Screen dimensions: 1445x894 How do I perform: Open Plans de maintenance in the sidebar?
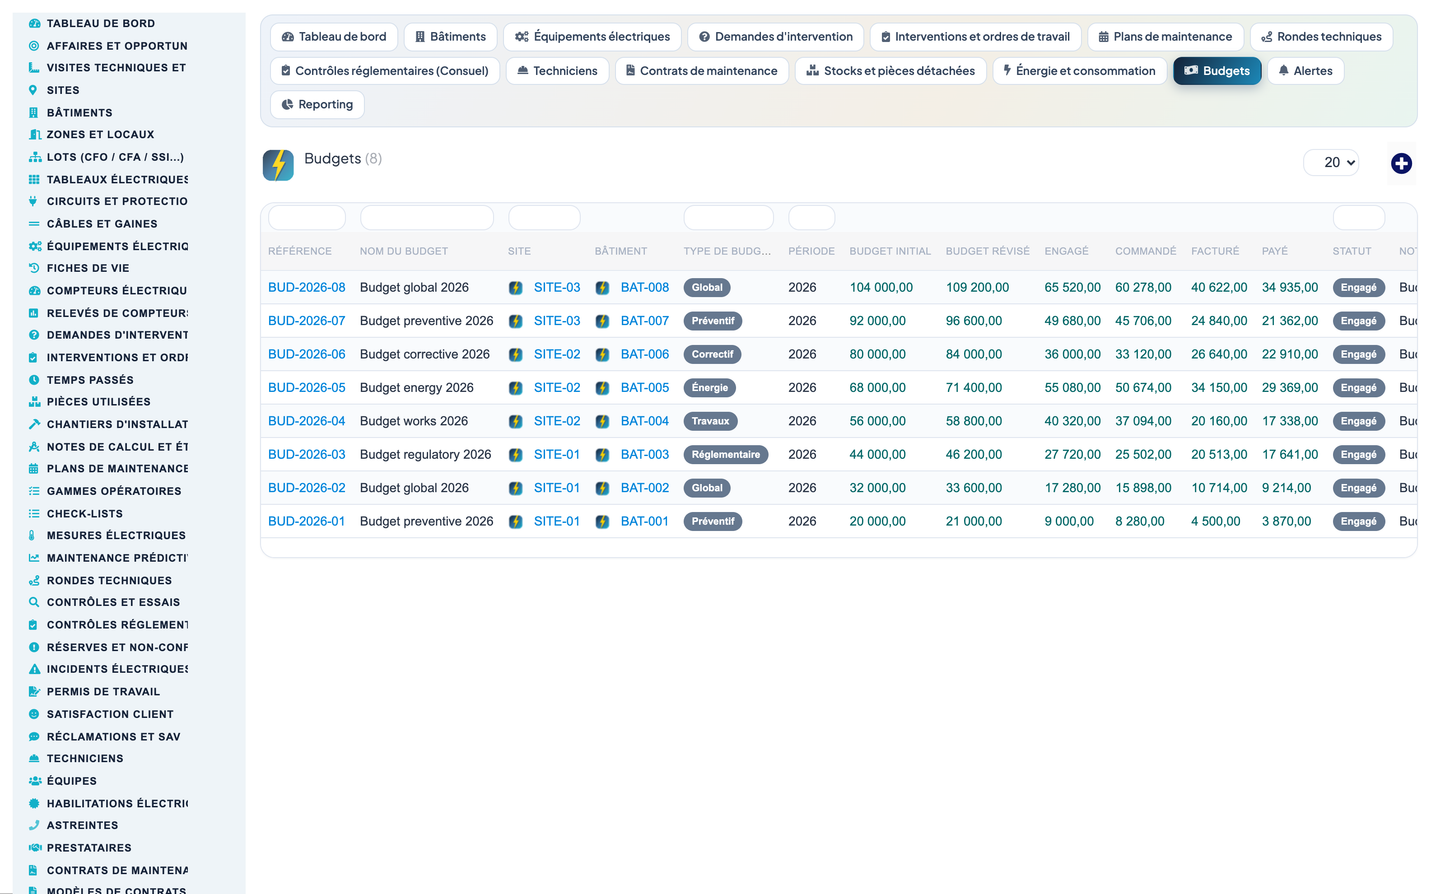(x=117, y=469)
